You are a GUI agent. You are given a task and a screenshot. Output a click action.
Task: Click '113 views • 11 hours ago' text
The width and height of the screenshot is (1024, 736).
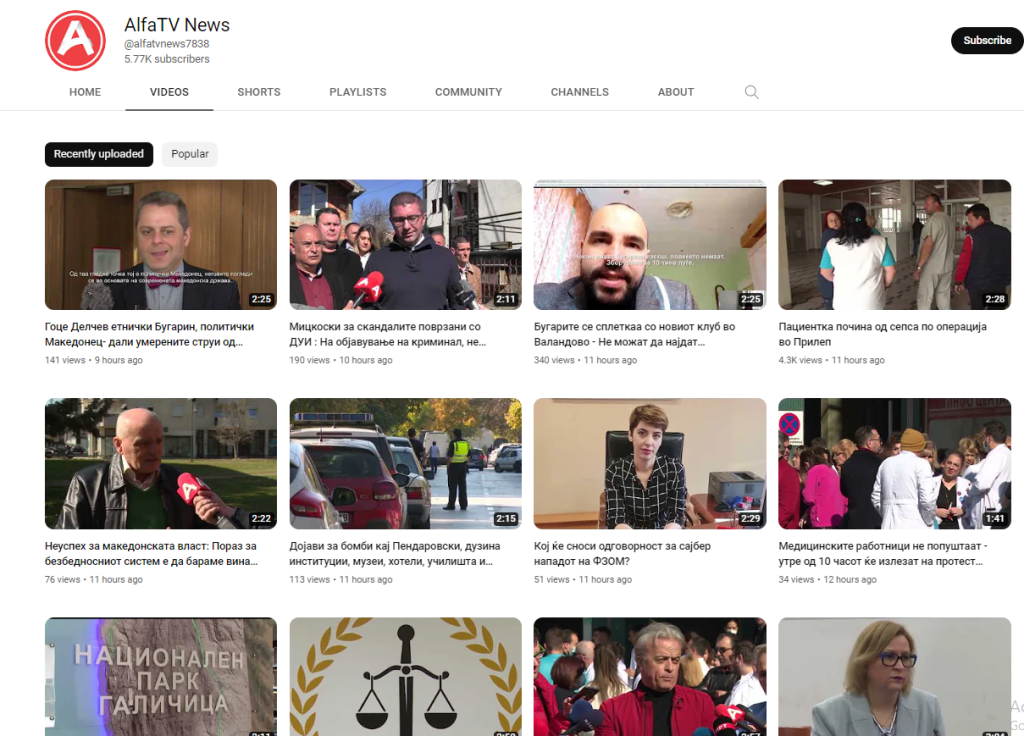(341, 579)
